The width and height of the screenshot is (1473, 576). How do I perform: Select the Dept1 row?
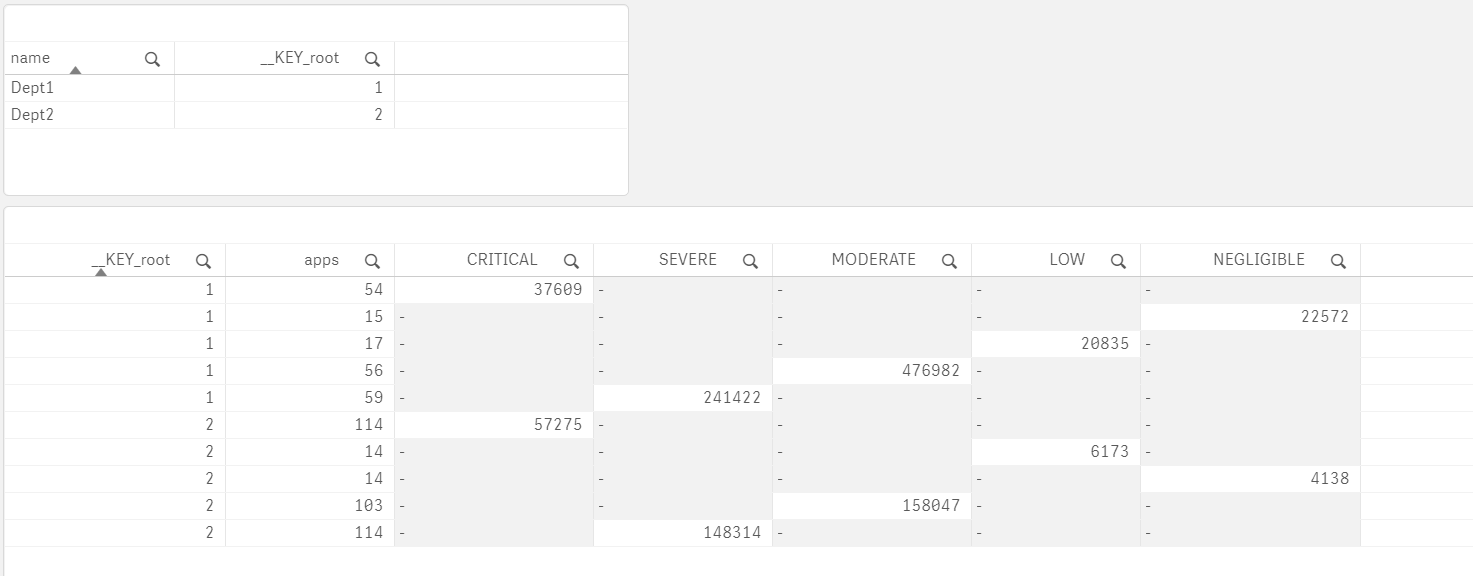pyautogui.click(x=32, y=88)
